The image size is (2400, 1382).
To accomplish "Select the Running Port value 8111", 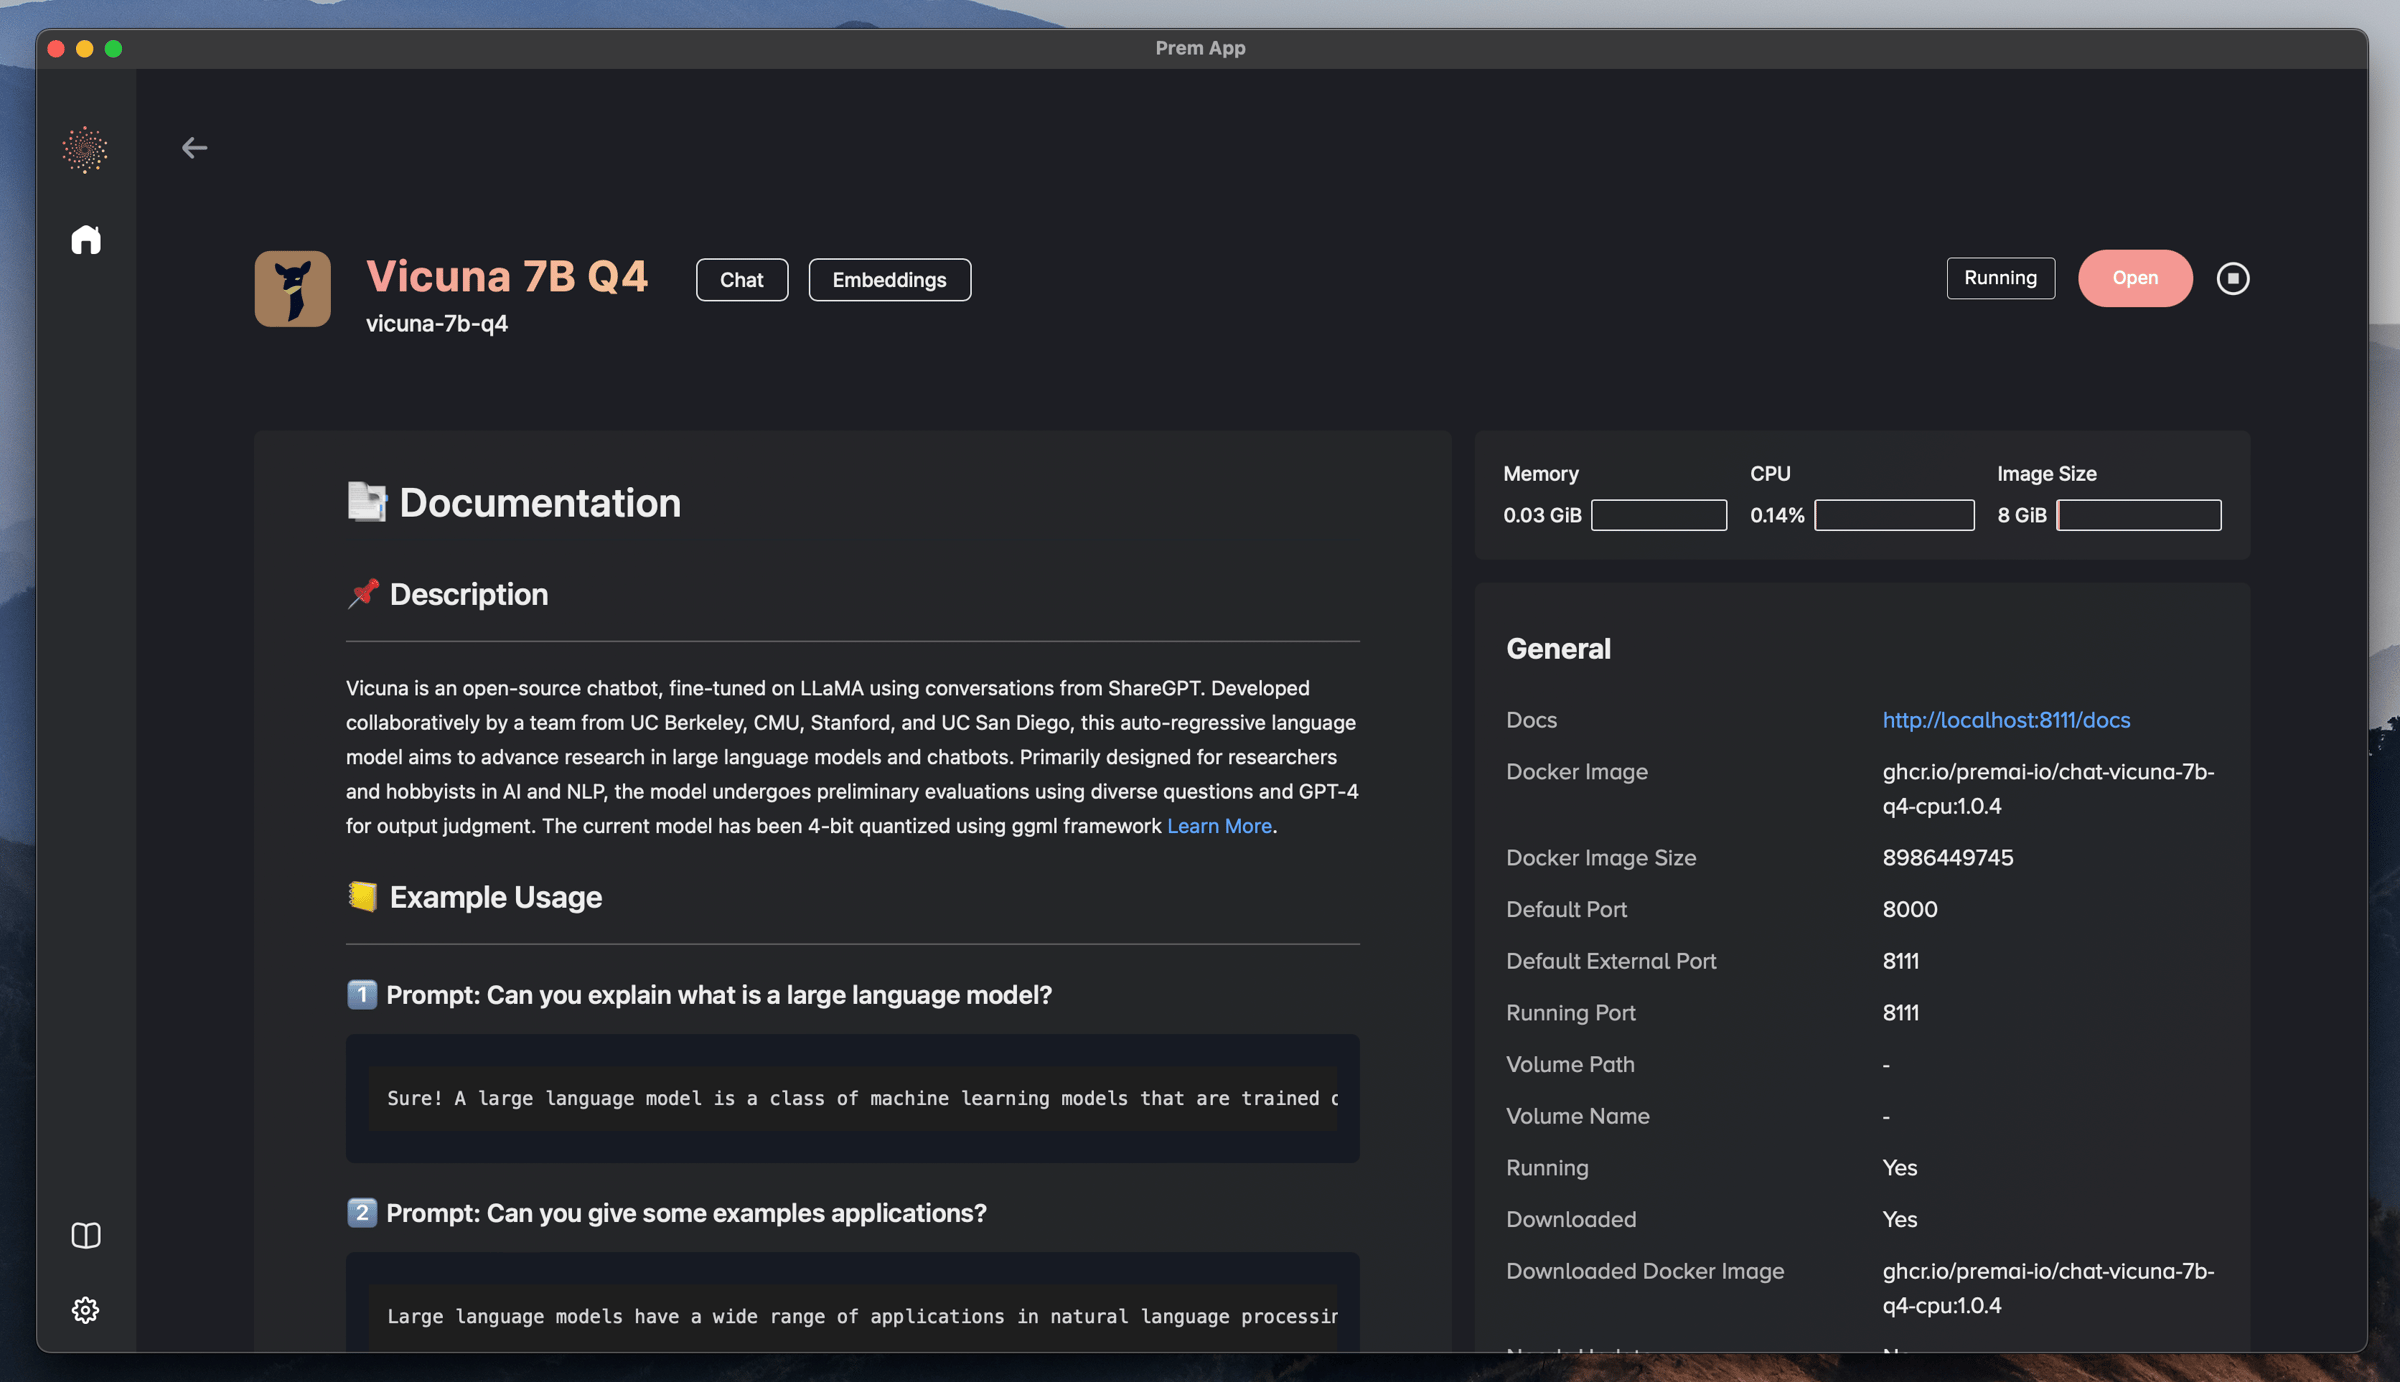I will [1900, 1013].
